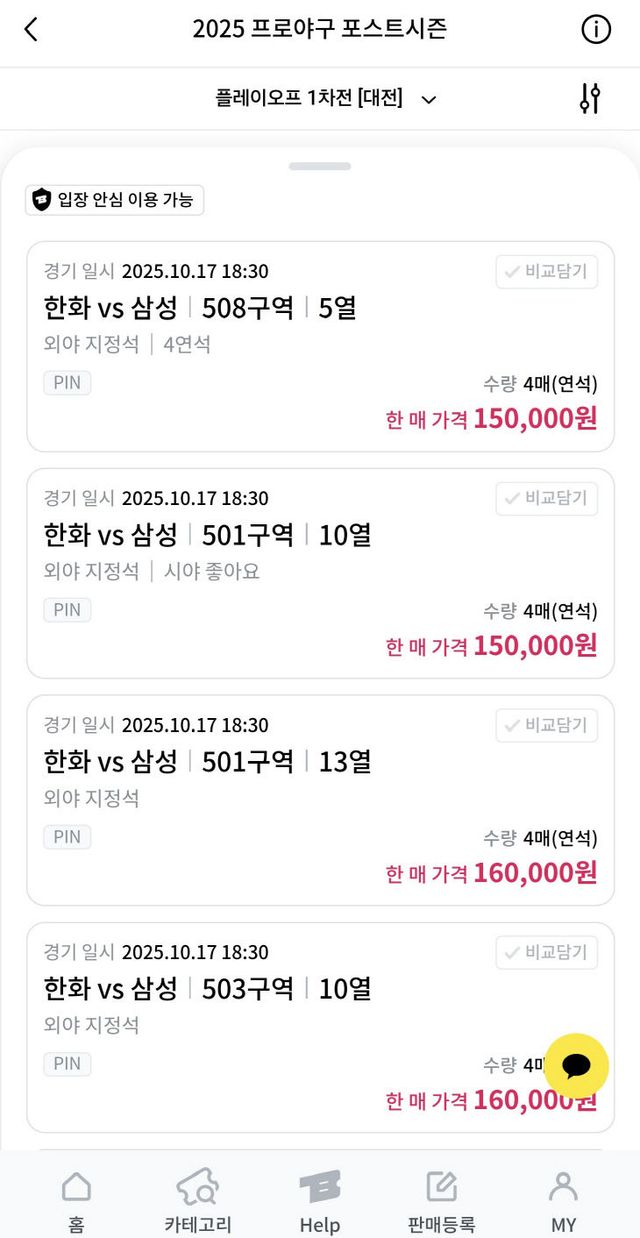This screenshot has height=1238, width=640.
Task: Open the info icon next to the title
Action: [x=596, y=29]
